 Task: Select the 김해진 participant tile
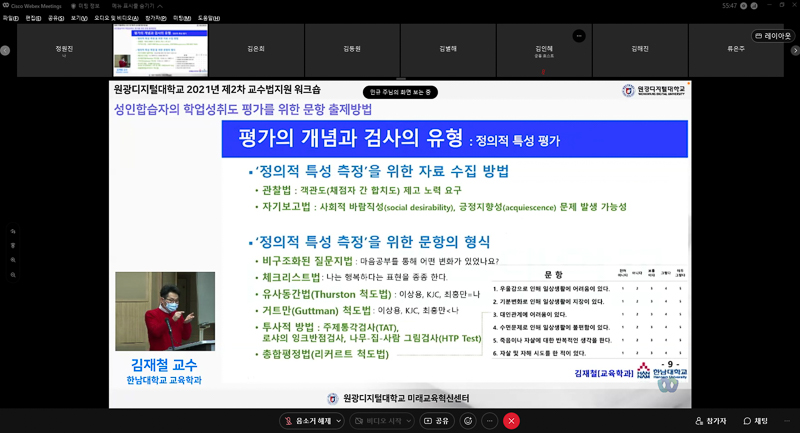point(640,50)
